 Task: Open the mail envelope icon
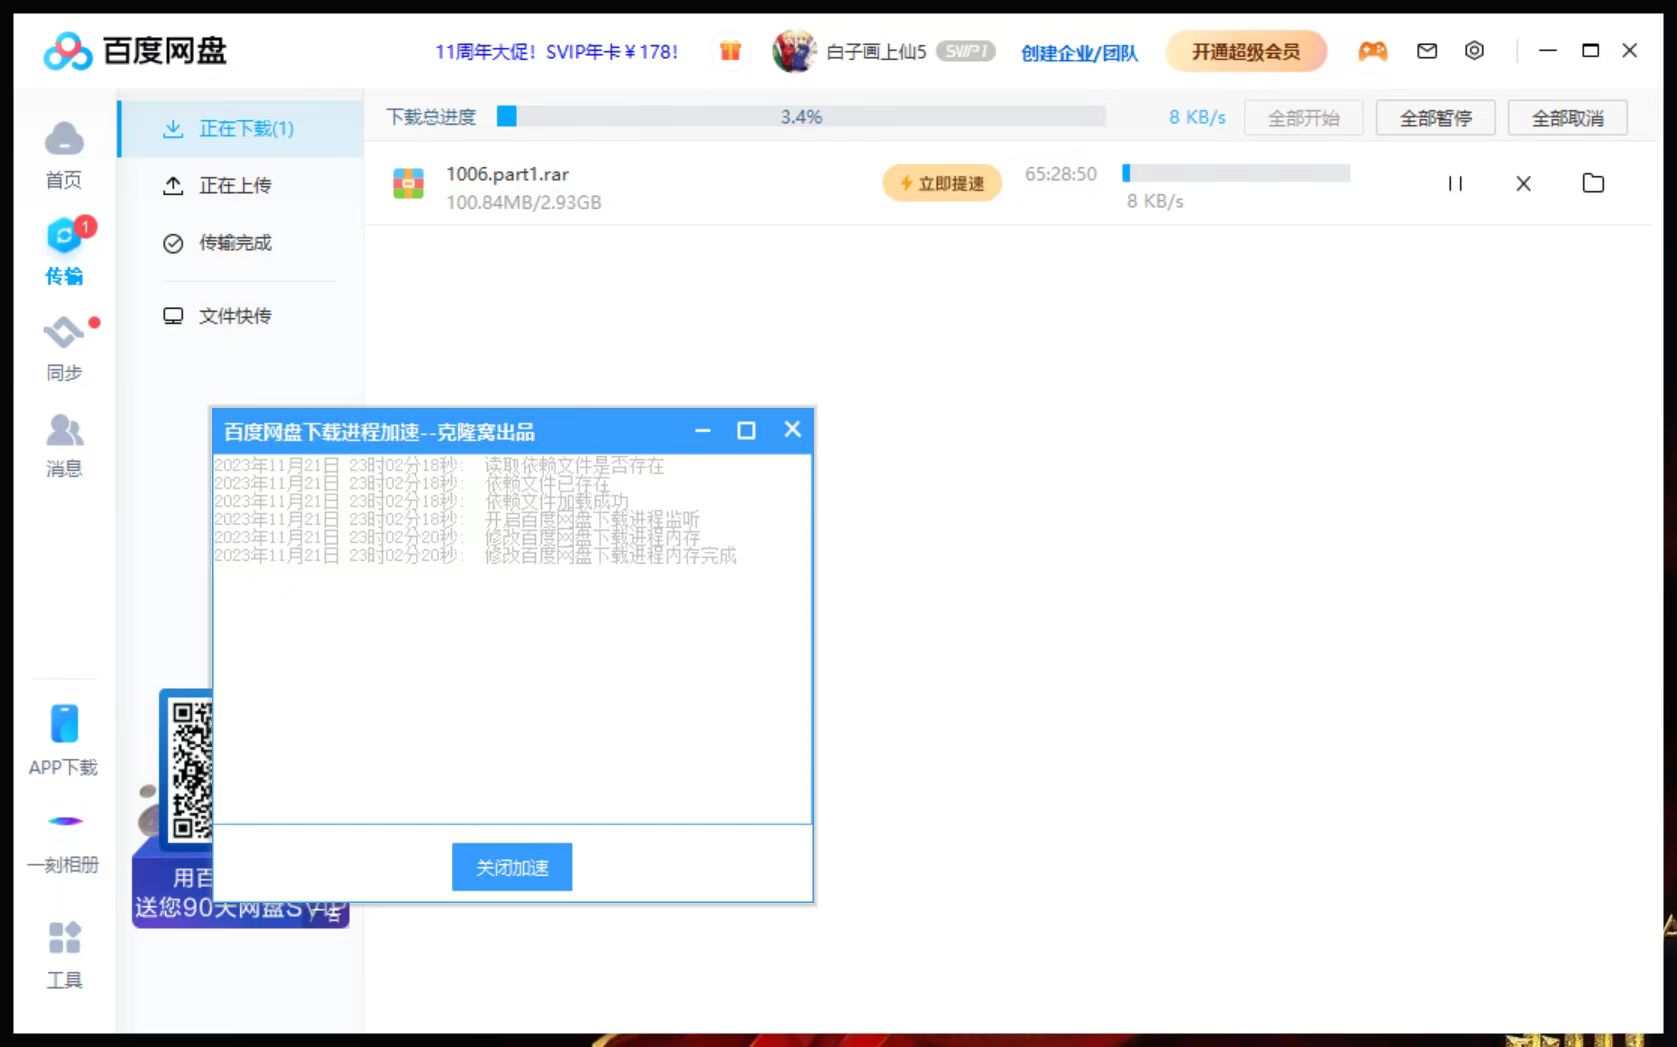(x=1427, y=51)
